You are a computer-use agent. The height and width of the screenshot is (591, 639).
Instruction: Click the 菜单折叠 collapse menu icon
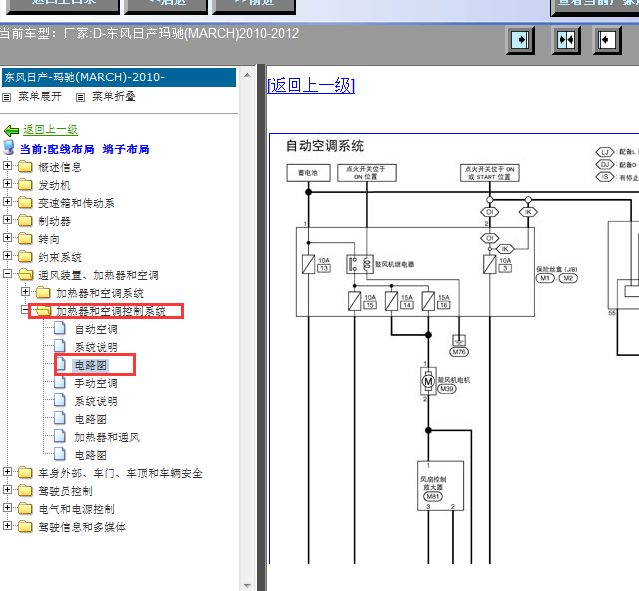[x=81, y=97]
